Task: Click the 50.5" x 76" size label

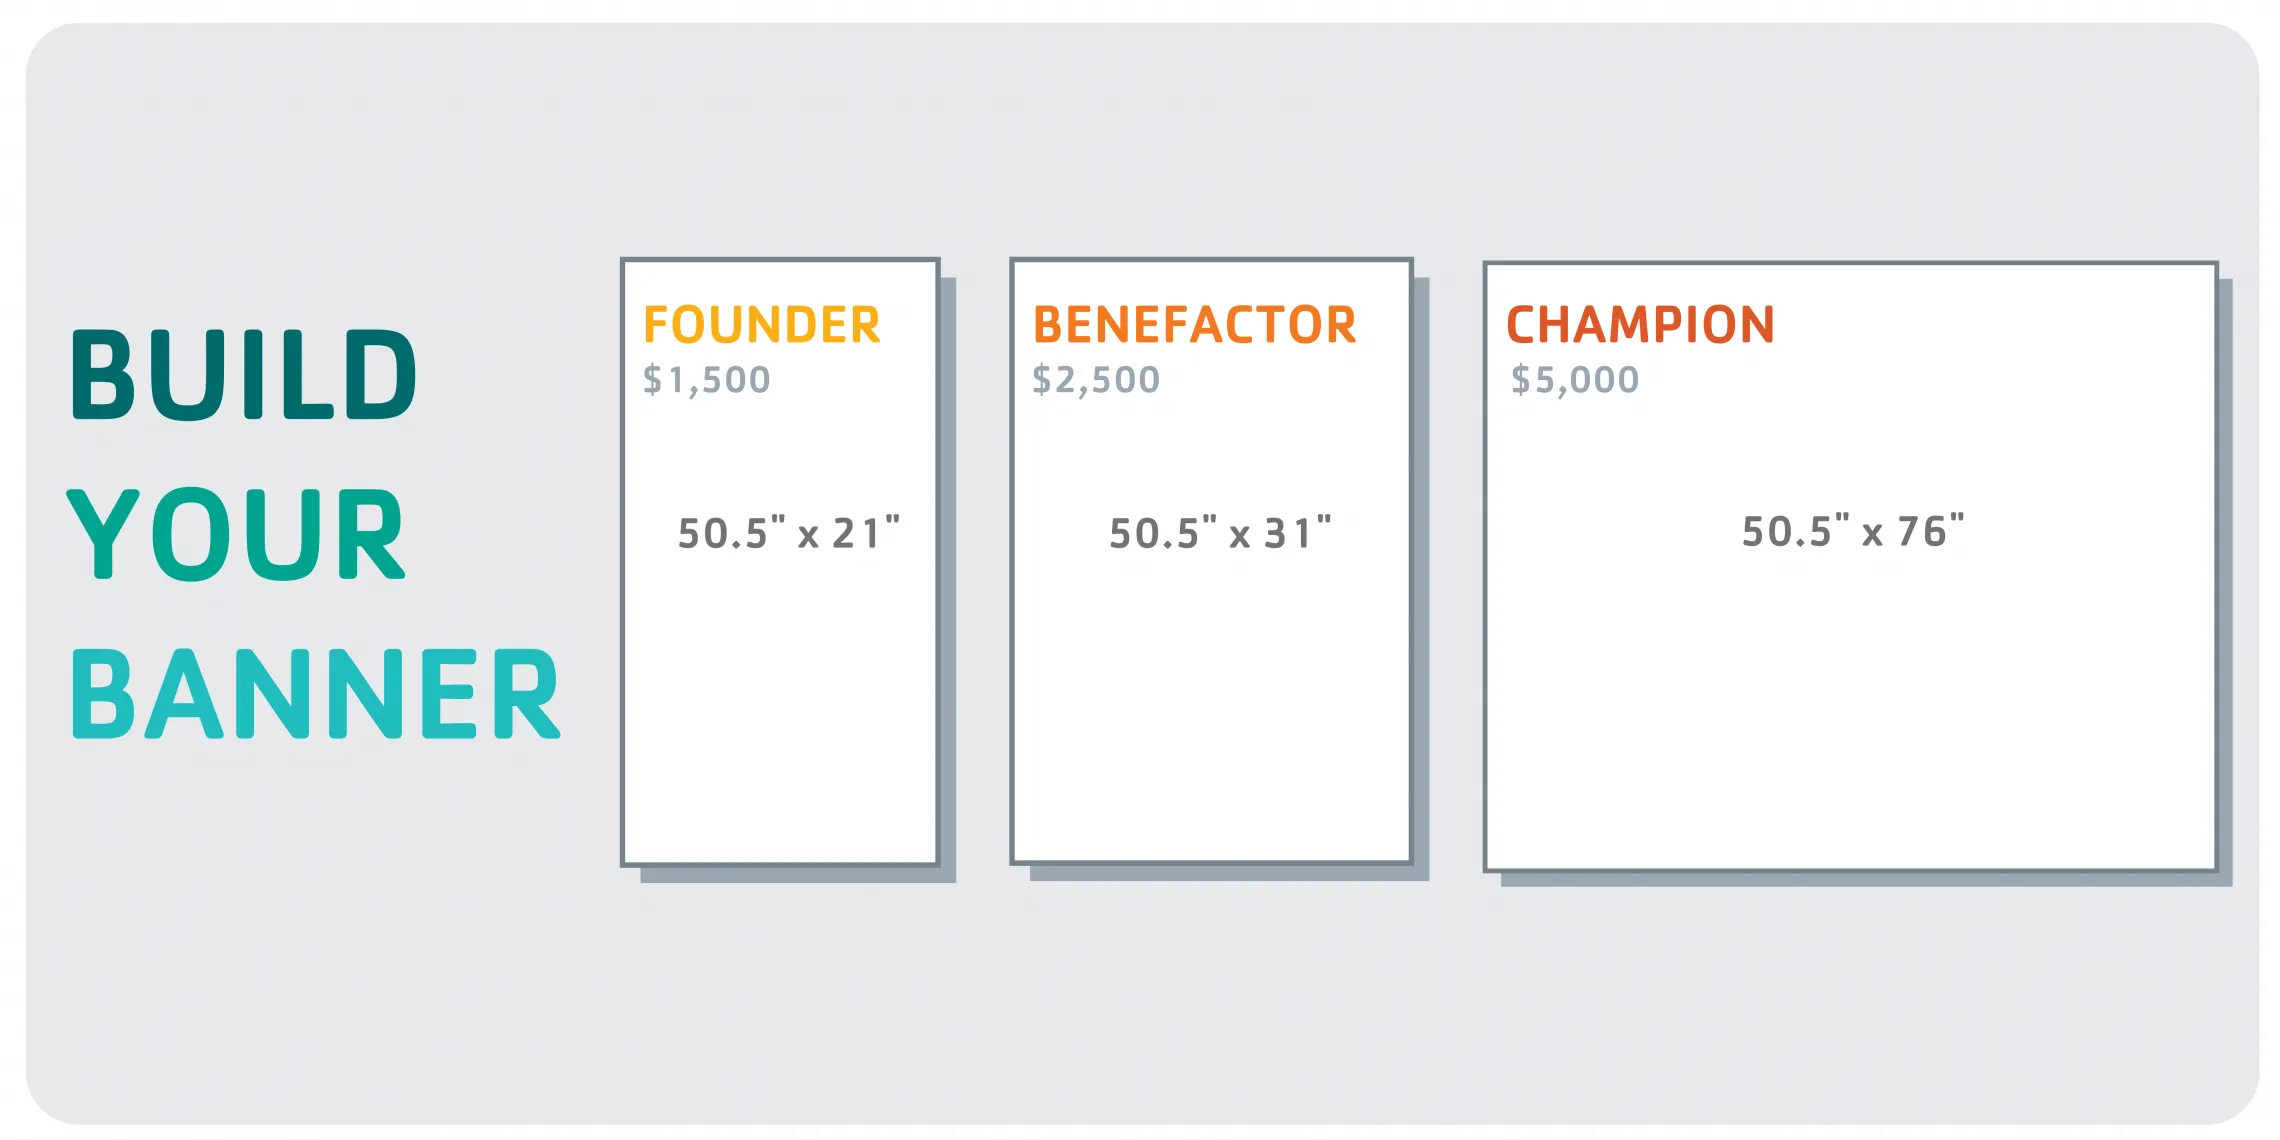Action: [x=1853, y=530]
